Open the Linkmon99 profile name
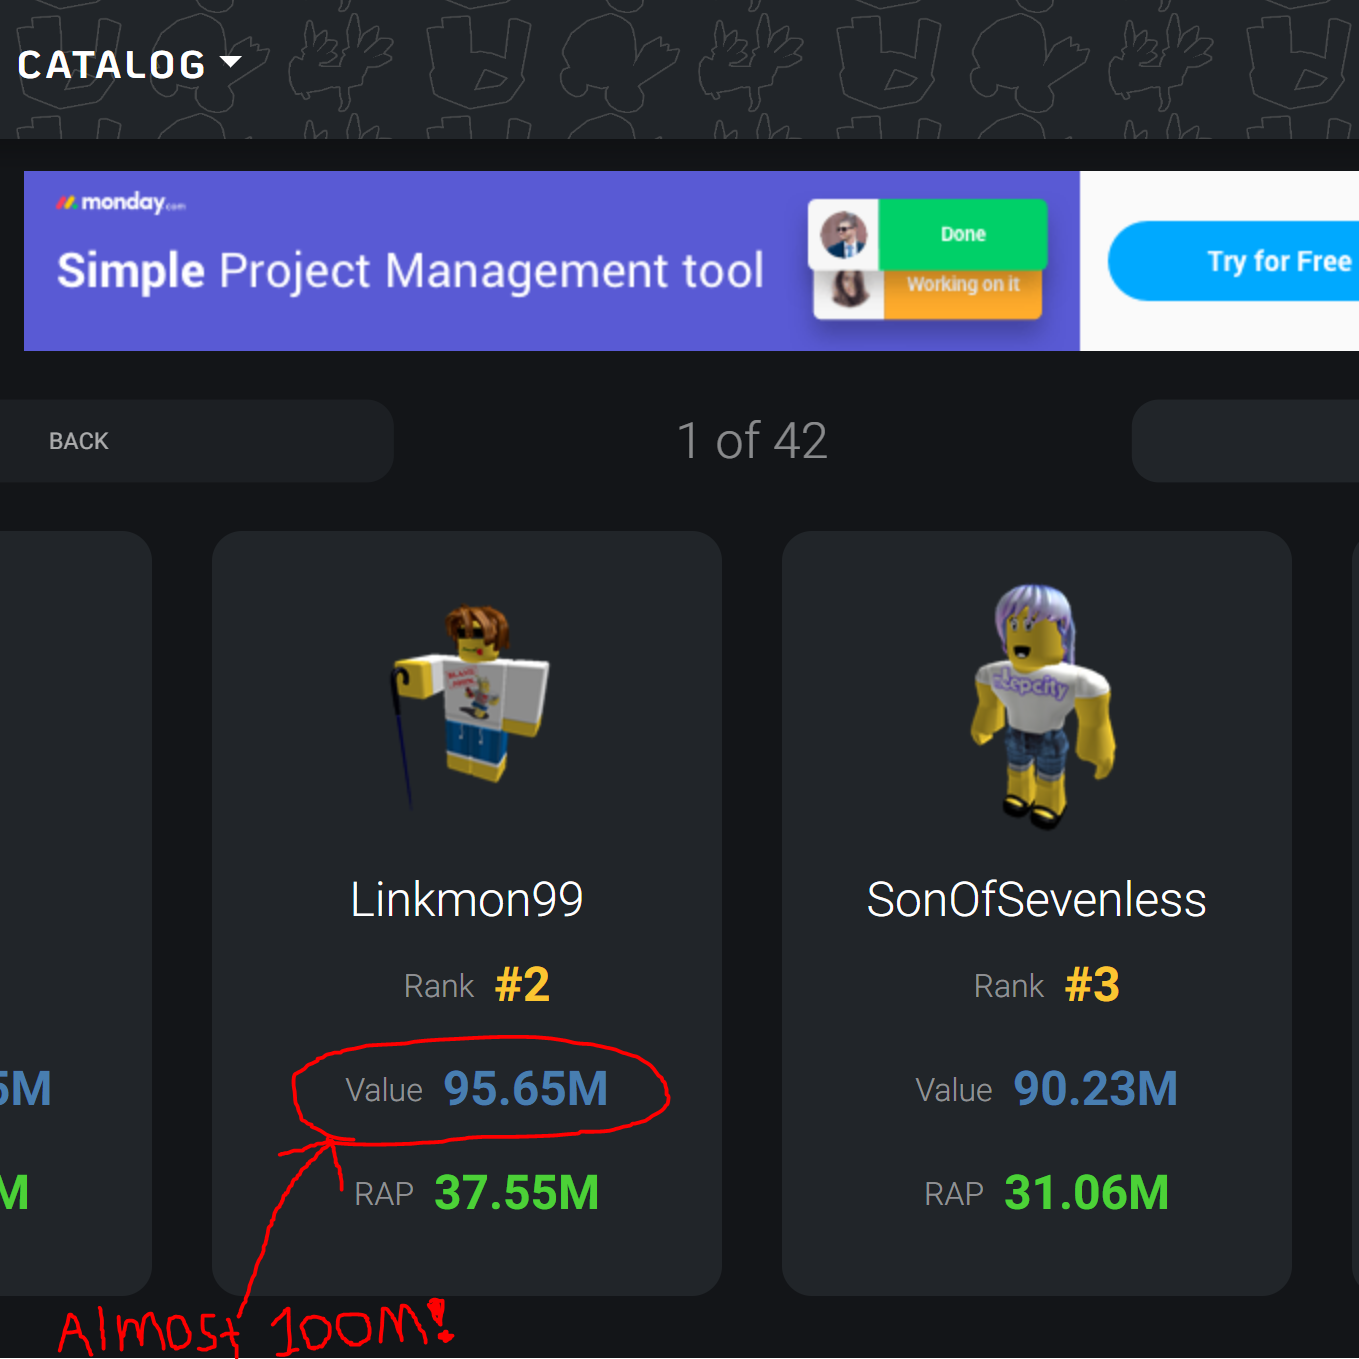Image resolution: width=1359 pixels, height=1359 pixels. pos(467,899)
